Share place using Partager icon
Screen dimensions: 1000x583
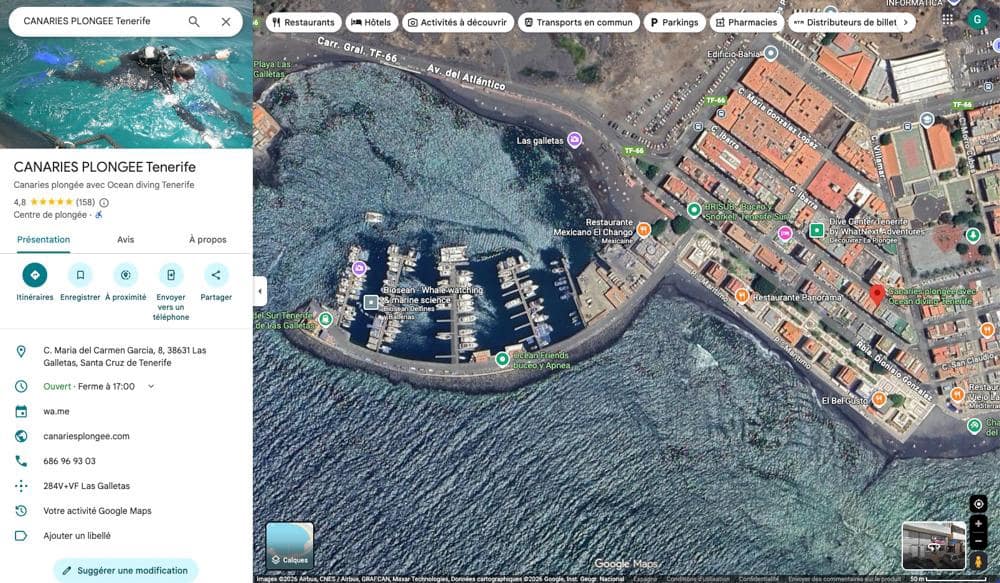(216, 275)
